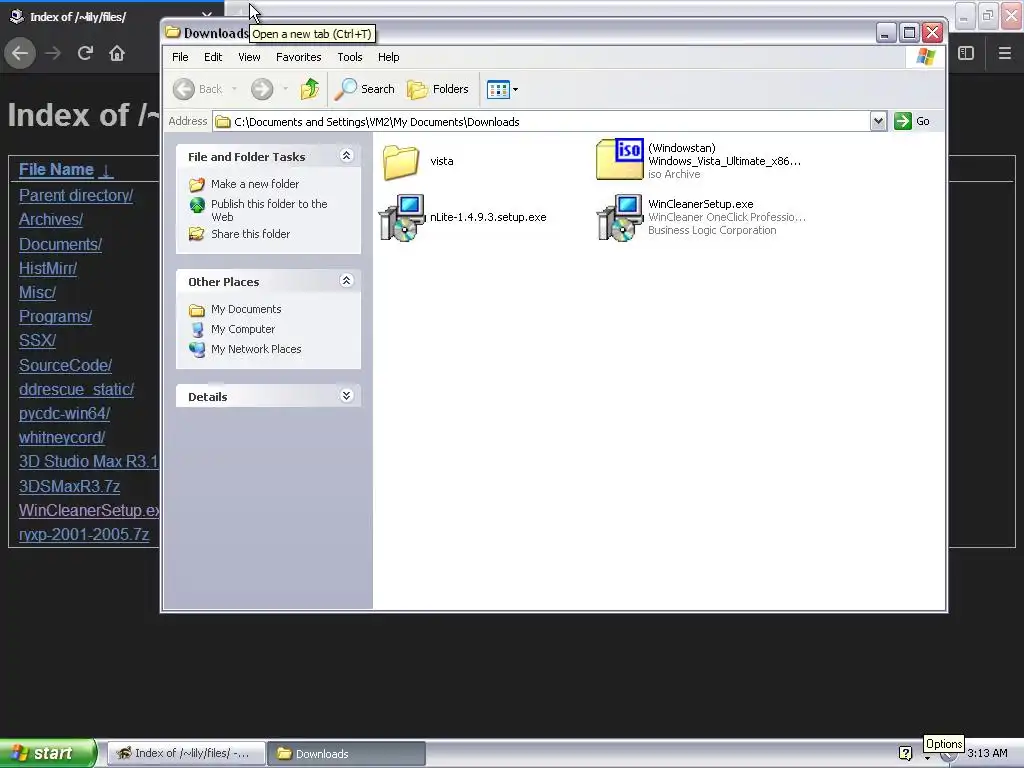Image resolution: width=1024 pixels, height=768 pixels.
Task: Click the browser reload icon
Action: 85,53
